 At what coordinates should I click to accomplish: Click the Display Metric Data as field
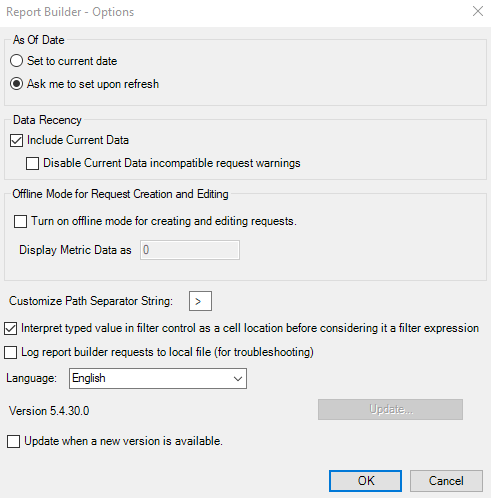[190, 250]
